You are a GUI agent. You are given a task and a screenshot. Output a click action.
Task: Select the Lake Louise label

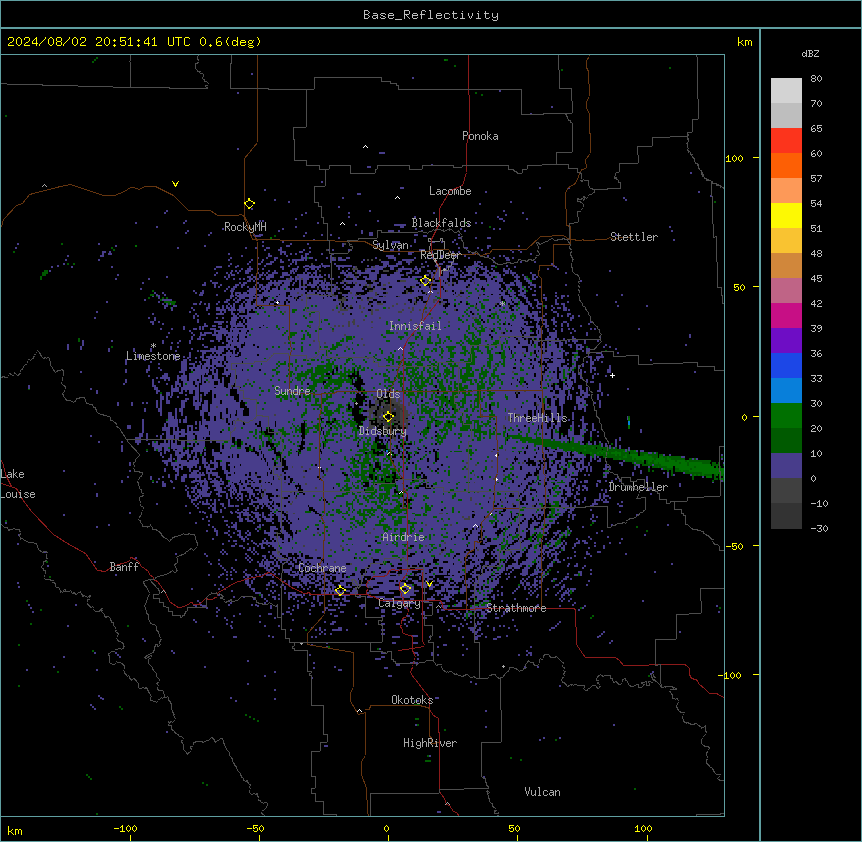(18, 484)
